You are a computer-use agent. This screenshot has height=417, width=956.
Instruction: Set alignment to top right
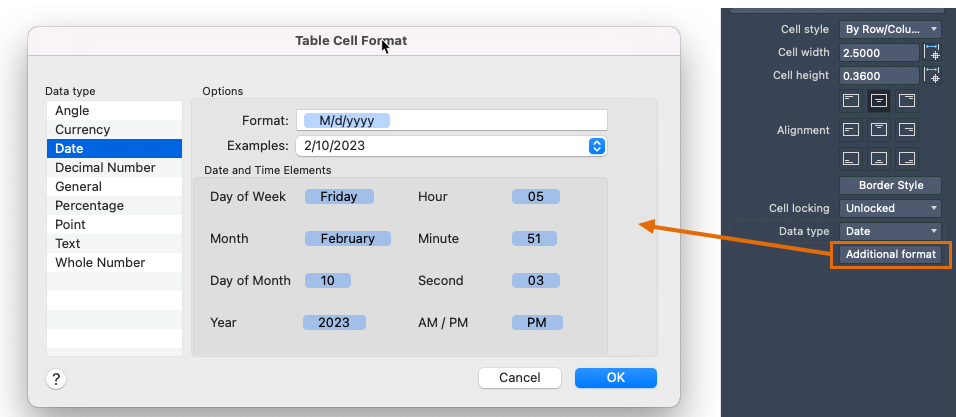click(907, 100)
